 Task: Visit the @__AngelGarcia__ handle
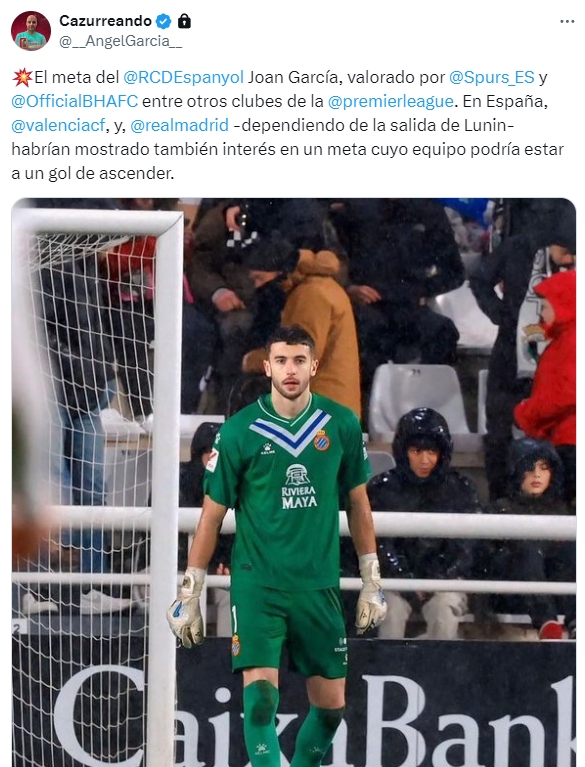pyautogui.click(x=120, y=42)
